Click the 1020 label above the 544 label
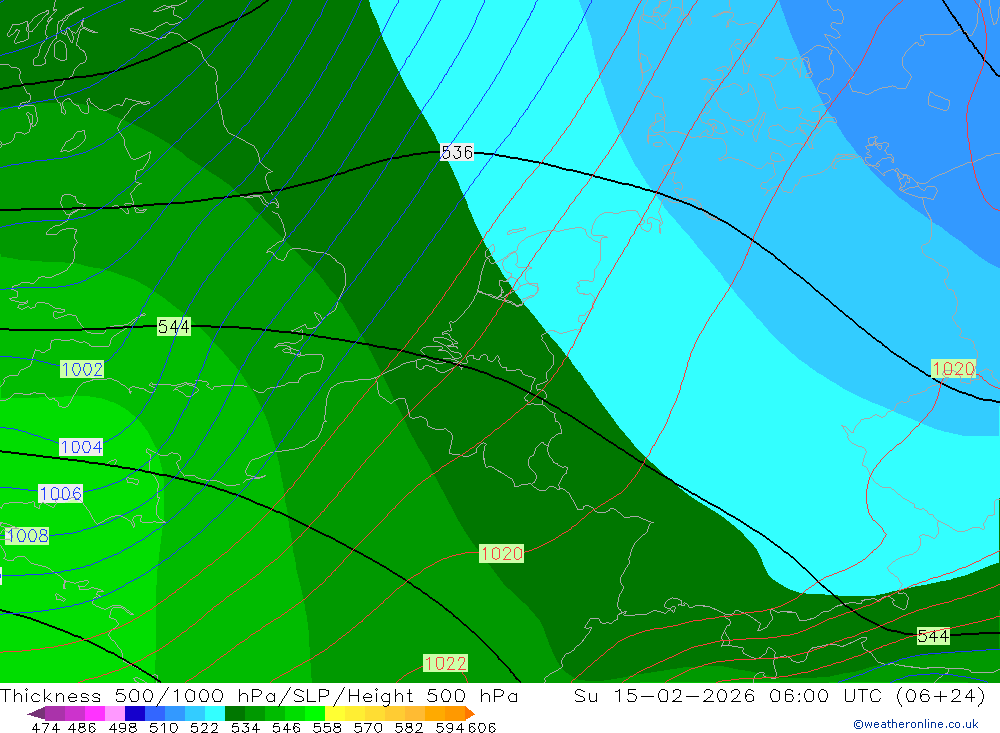The width and height of the screenshot is (1000, 733). (x=953, y=369)
